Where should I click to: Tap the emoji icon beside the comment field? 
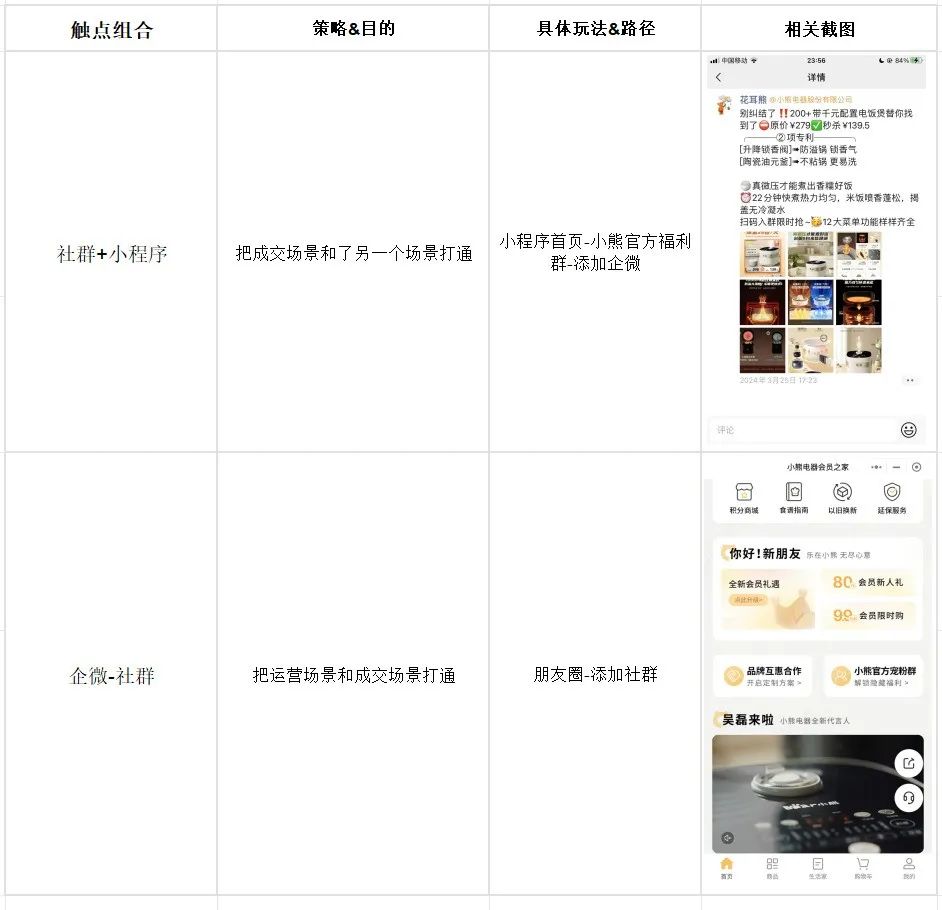pos(907,428)
